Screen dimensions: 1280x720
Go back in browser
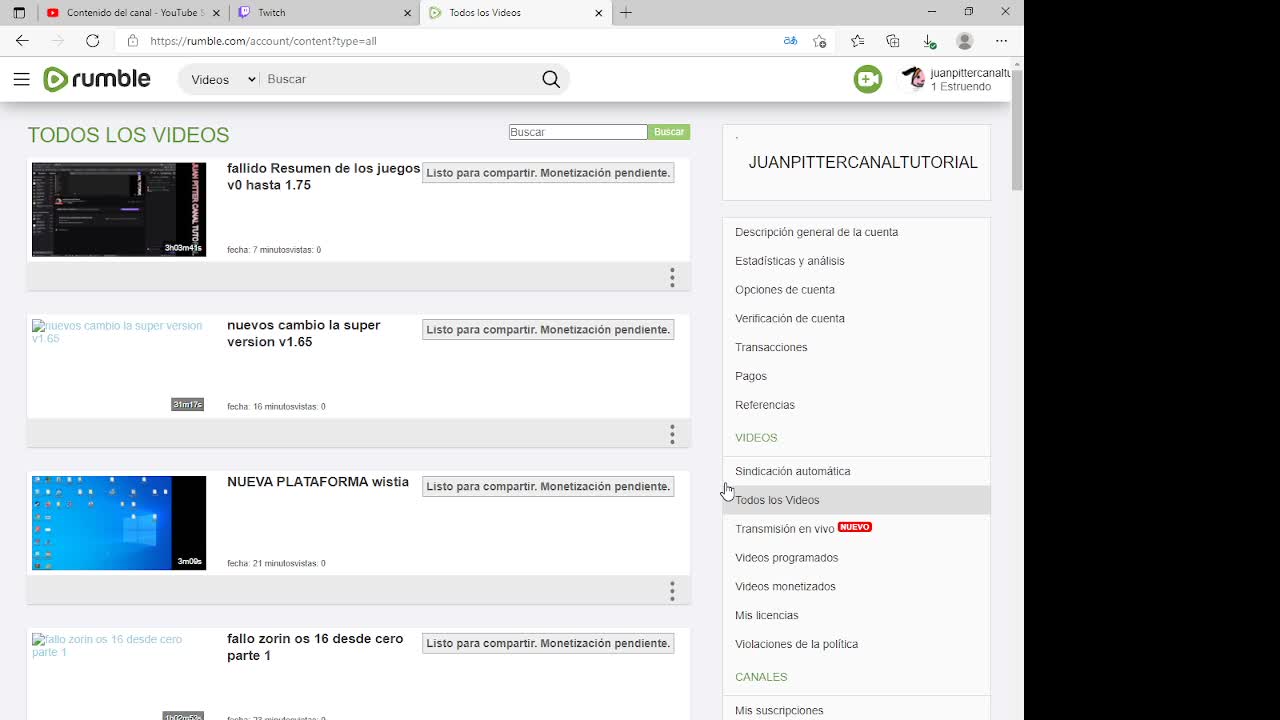[x=22, y=41]
